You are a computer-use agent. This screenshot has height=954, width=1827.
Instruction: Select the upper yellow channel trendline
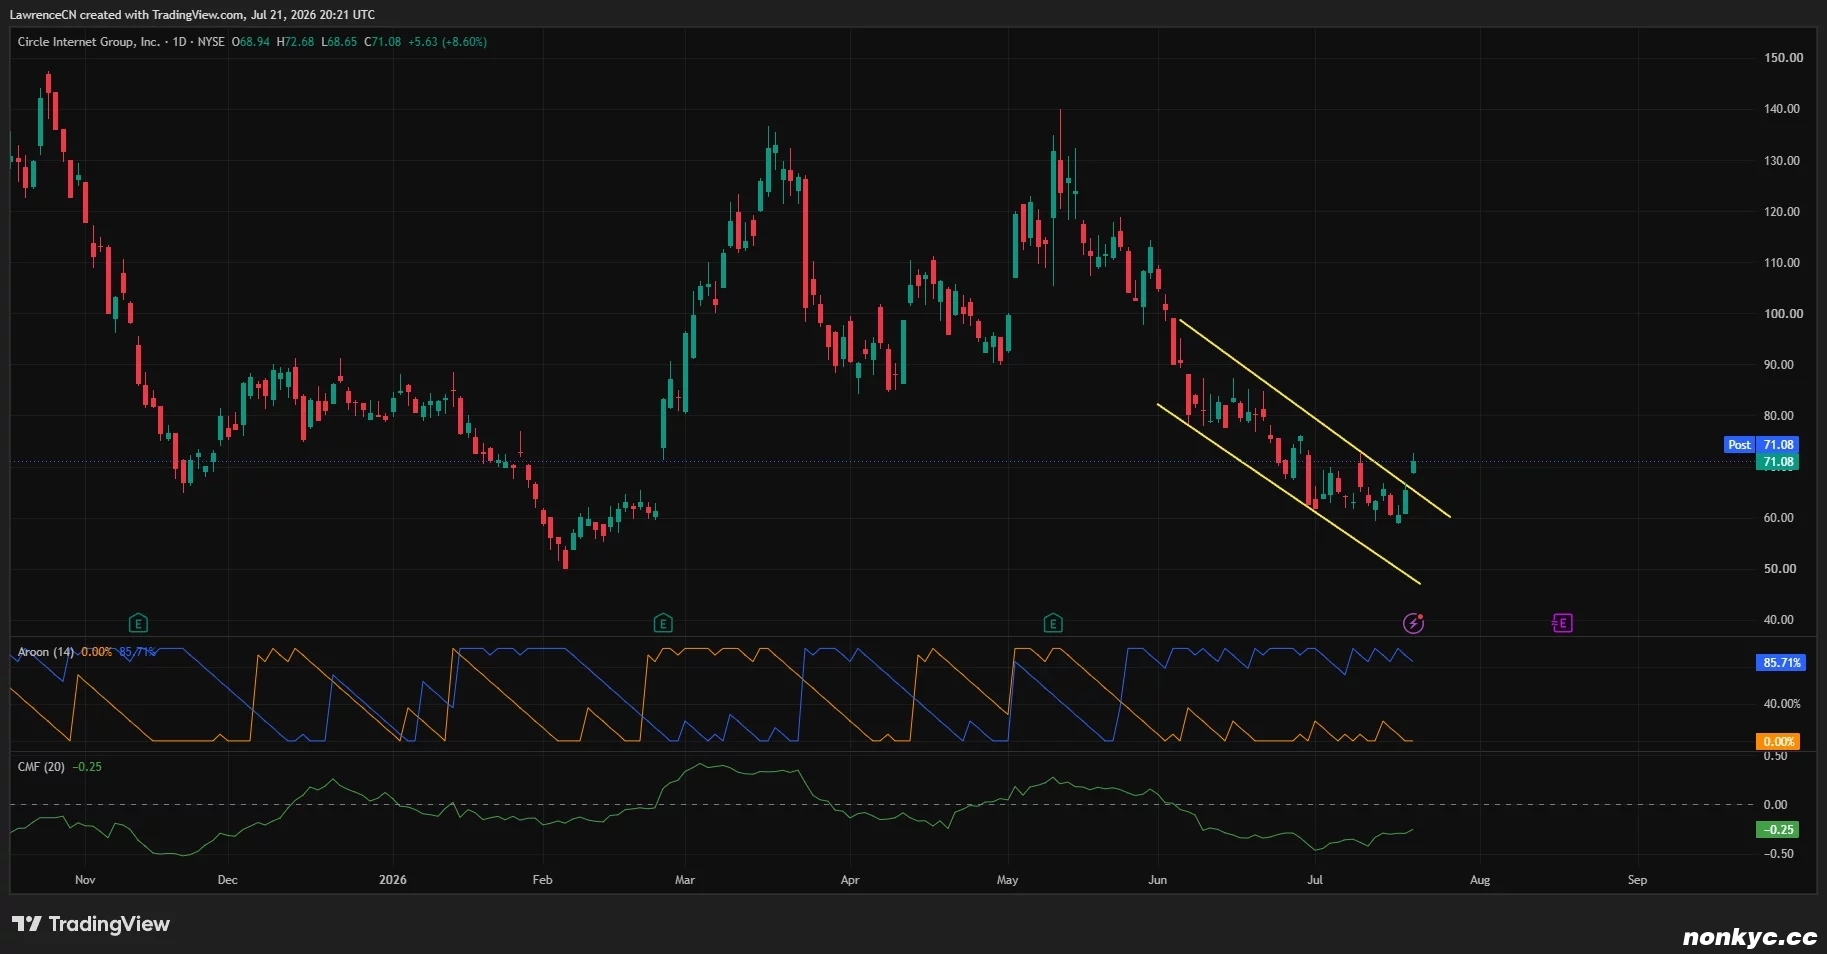1314,418
